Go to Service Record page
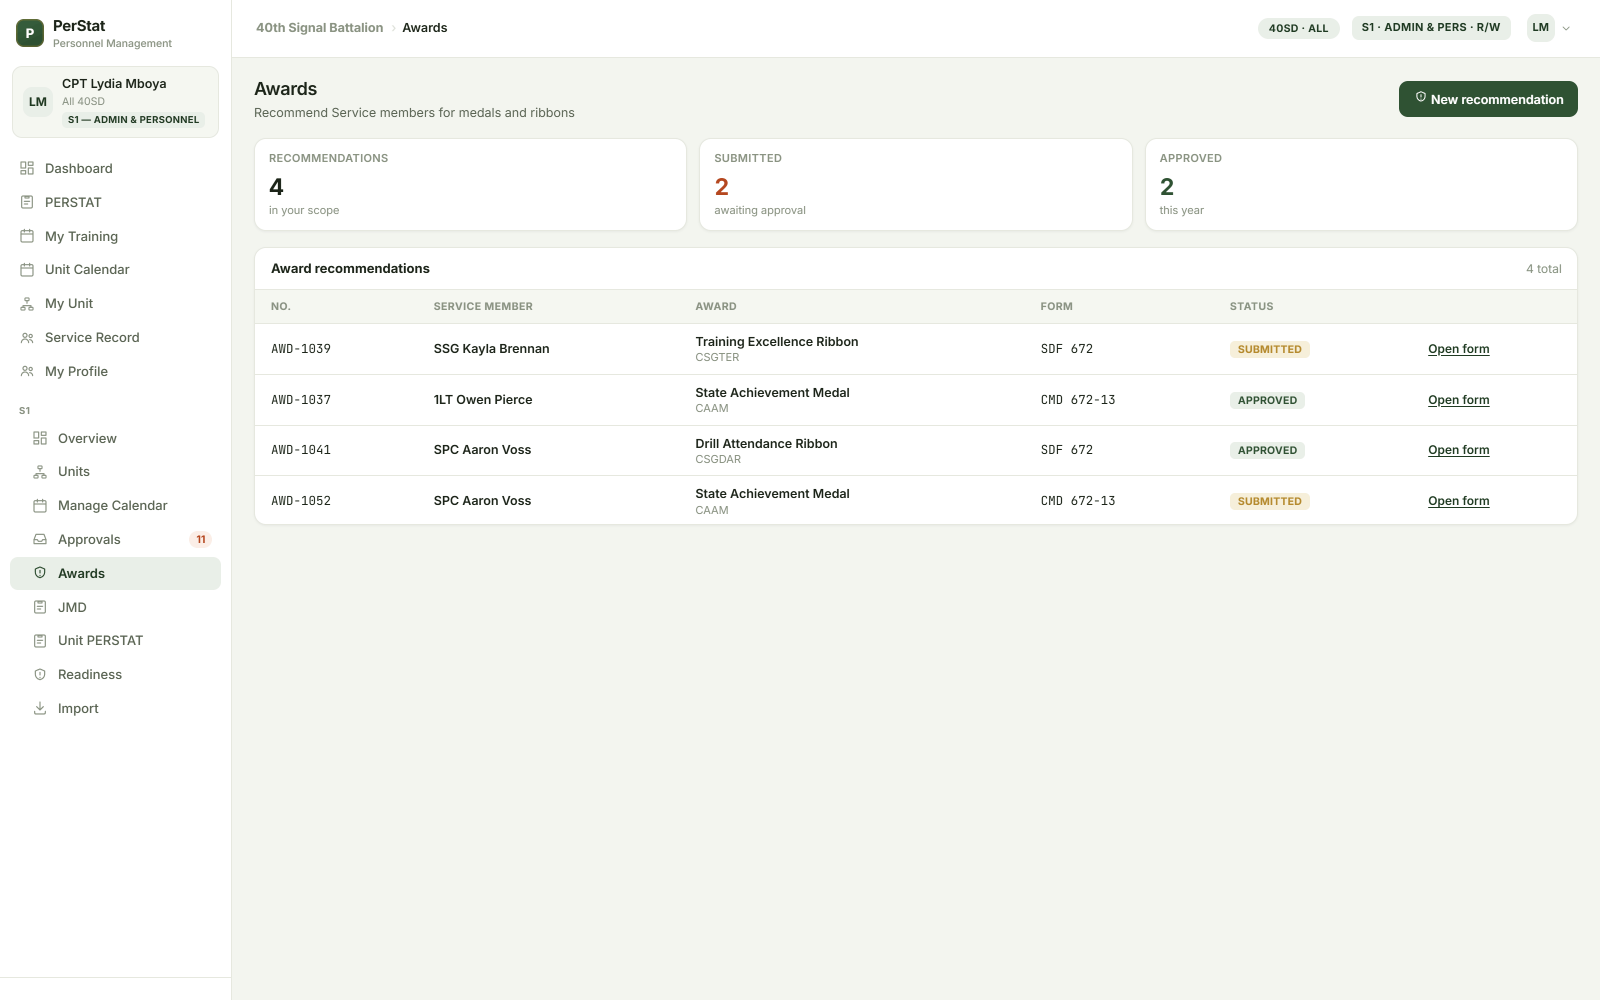This screenshot has height=1000, width=1600. (115, 337)
